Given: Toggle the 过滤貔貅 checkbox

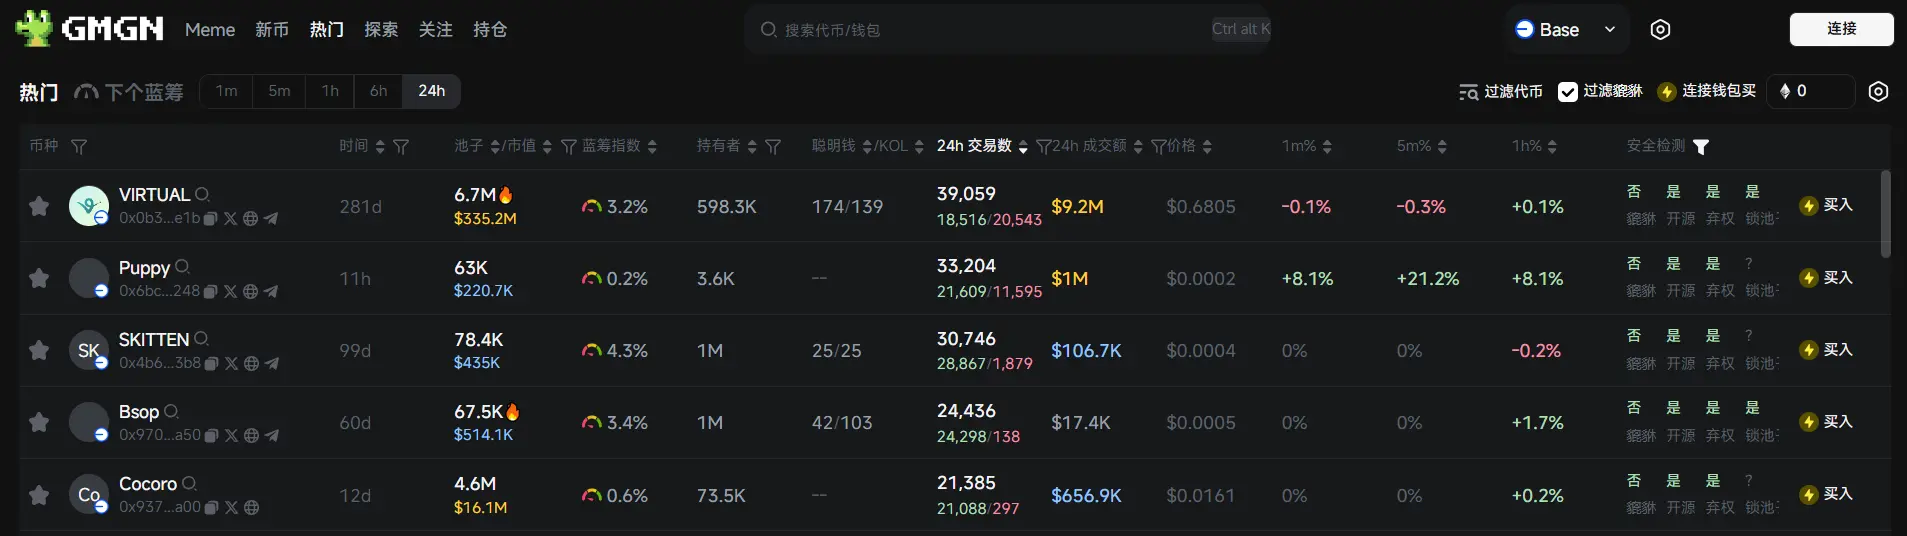Looking at the screenshot, I should coord(1567,91).
